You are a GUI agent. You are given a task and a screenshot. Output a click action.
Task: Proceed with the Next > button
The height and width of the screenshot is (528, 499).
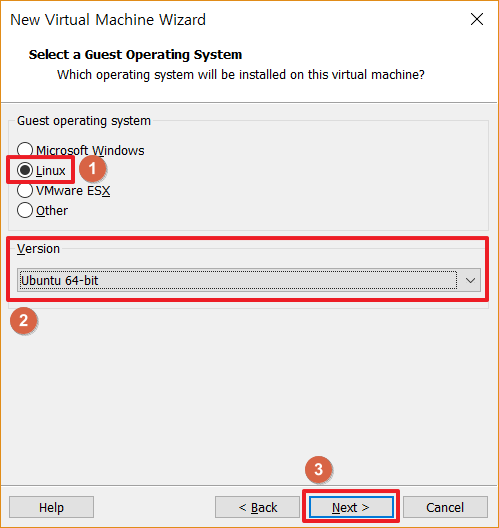click(351, 507)
